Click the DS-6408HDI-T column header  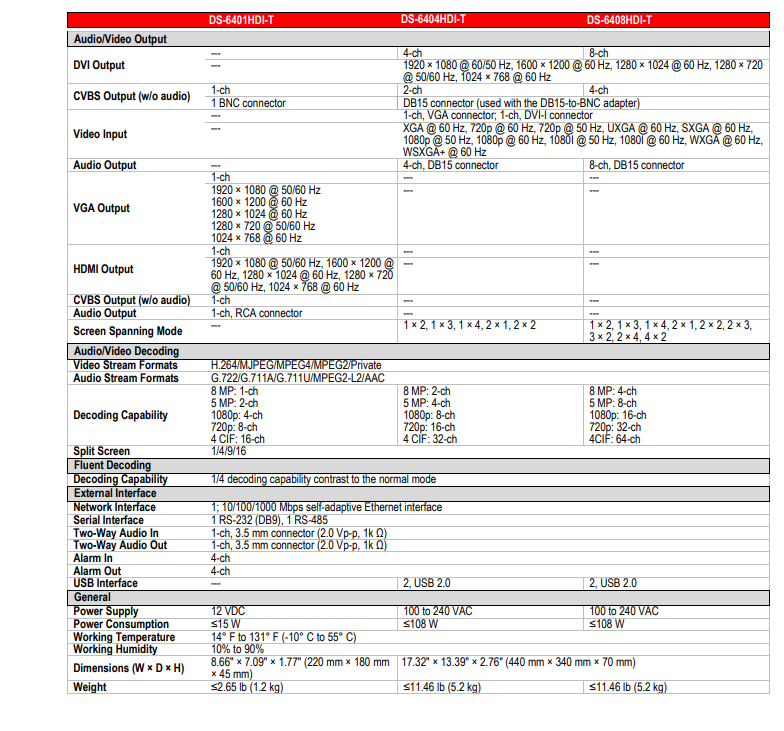(x=619, y=20)
